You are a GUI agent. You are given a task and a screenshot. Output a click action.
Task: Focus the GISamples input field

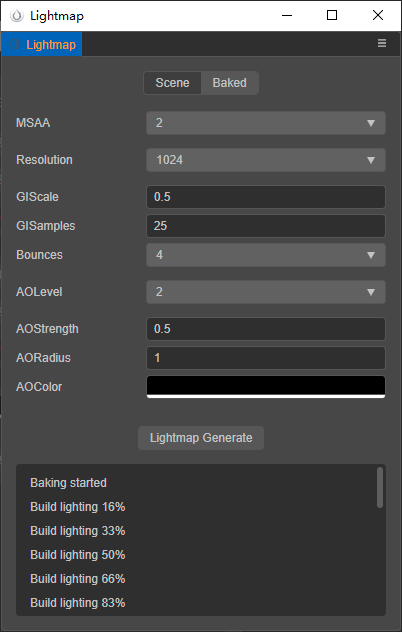tap(266, 226)
